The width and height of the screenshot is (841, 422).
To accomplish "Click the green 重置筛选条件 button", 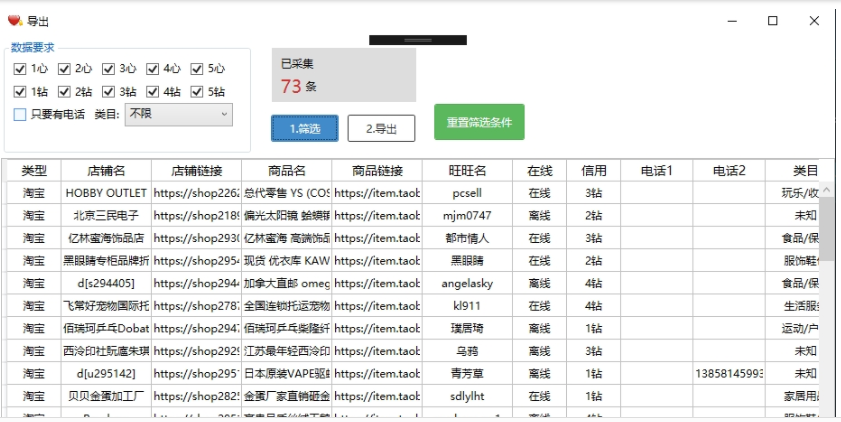I will tap(479, 122).
